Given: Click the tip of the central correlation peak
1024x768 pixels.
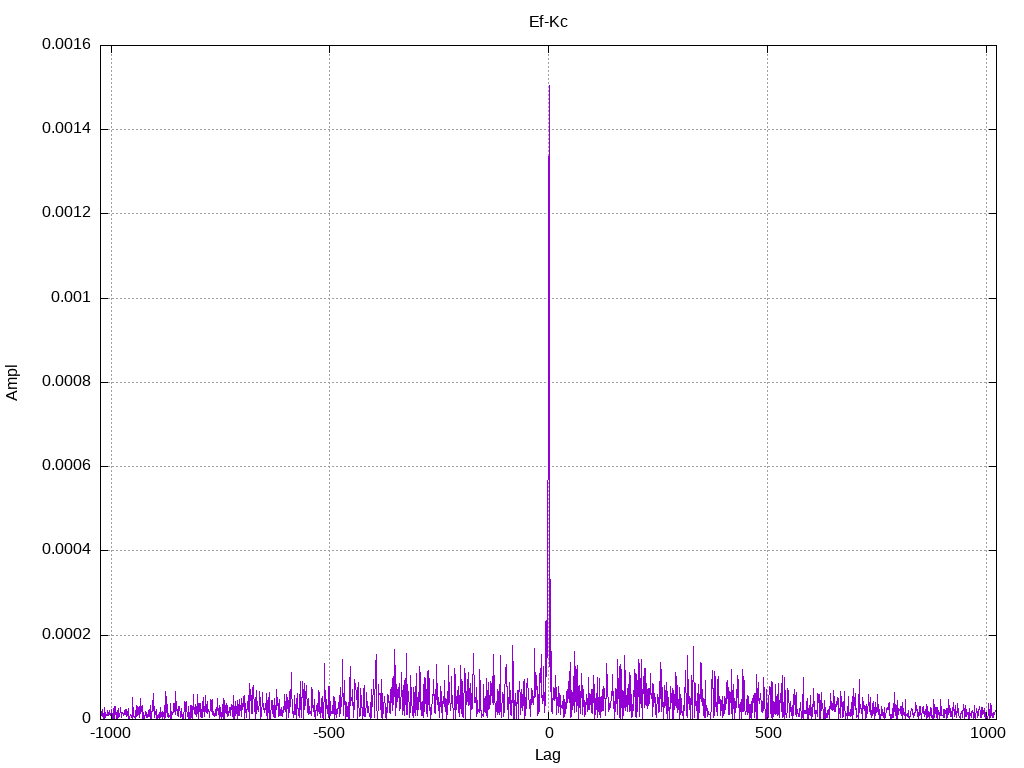Looking at the screenshot, I should (x=549, y=86).
